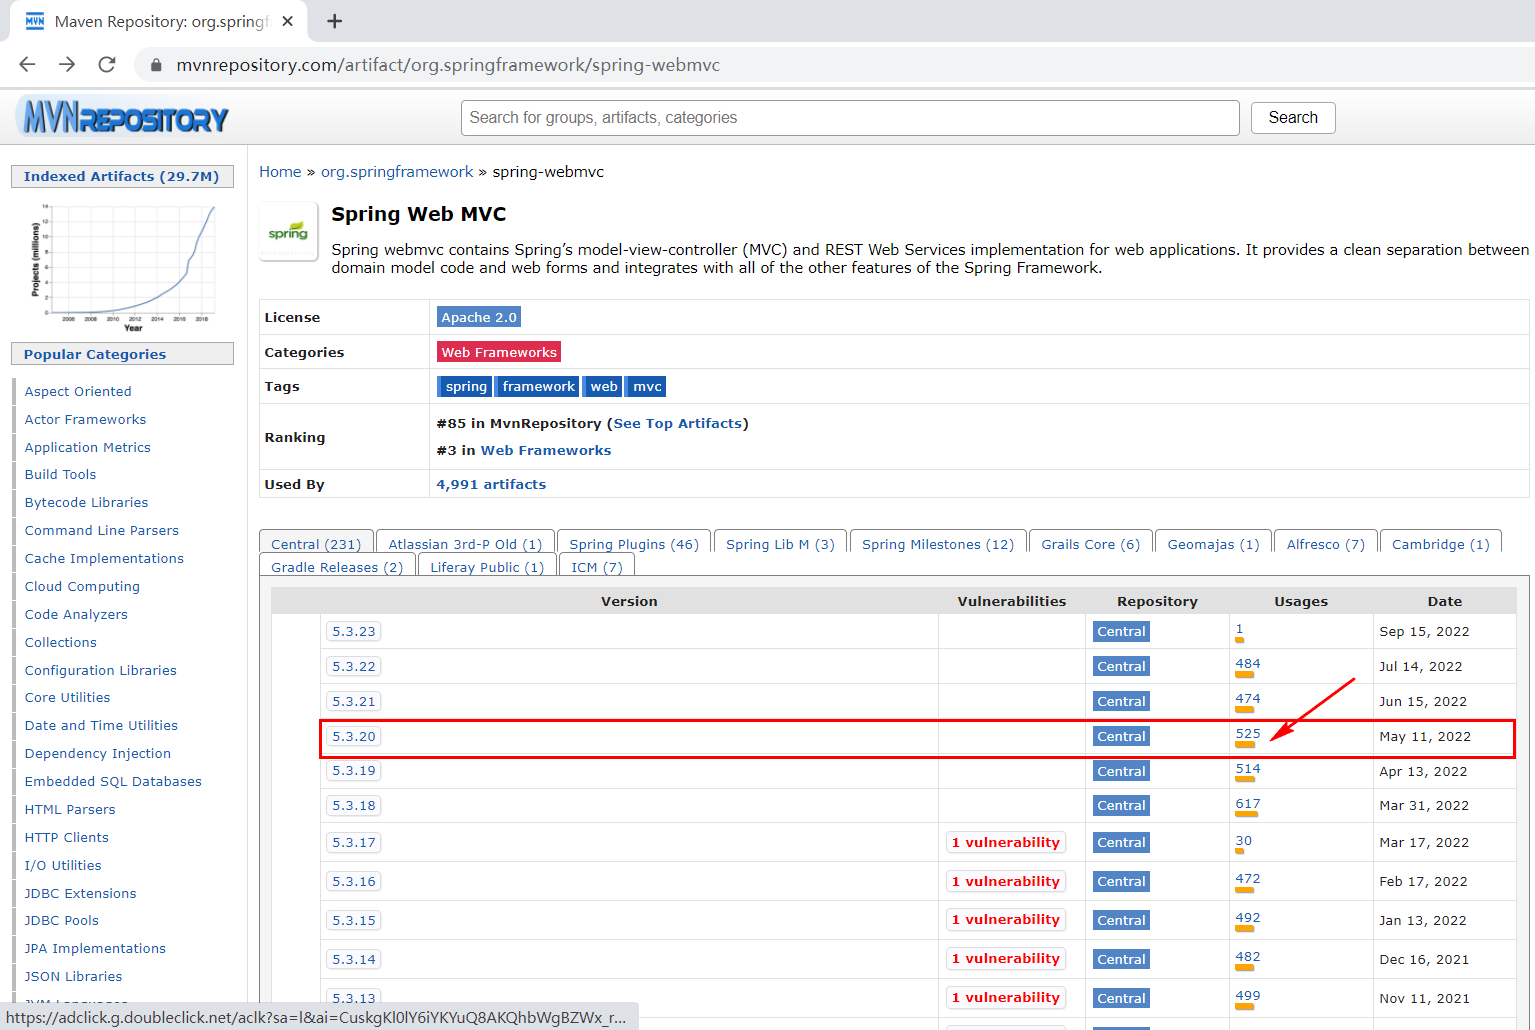Open a new browser tab with plus icon
The height and width of the screenshot is (1030, 1535).
(334, 21)
